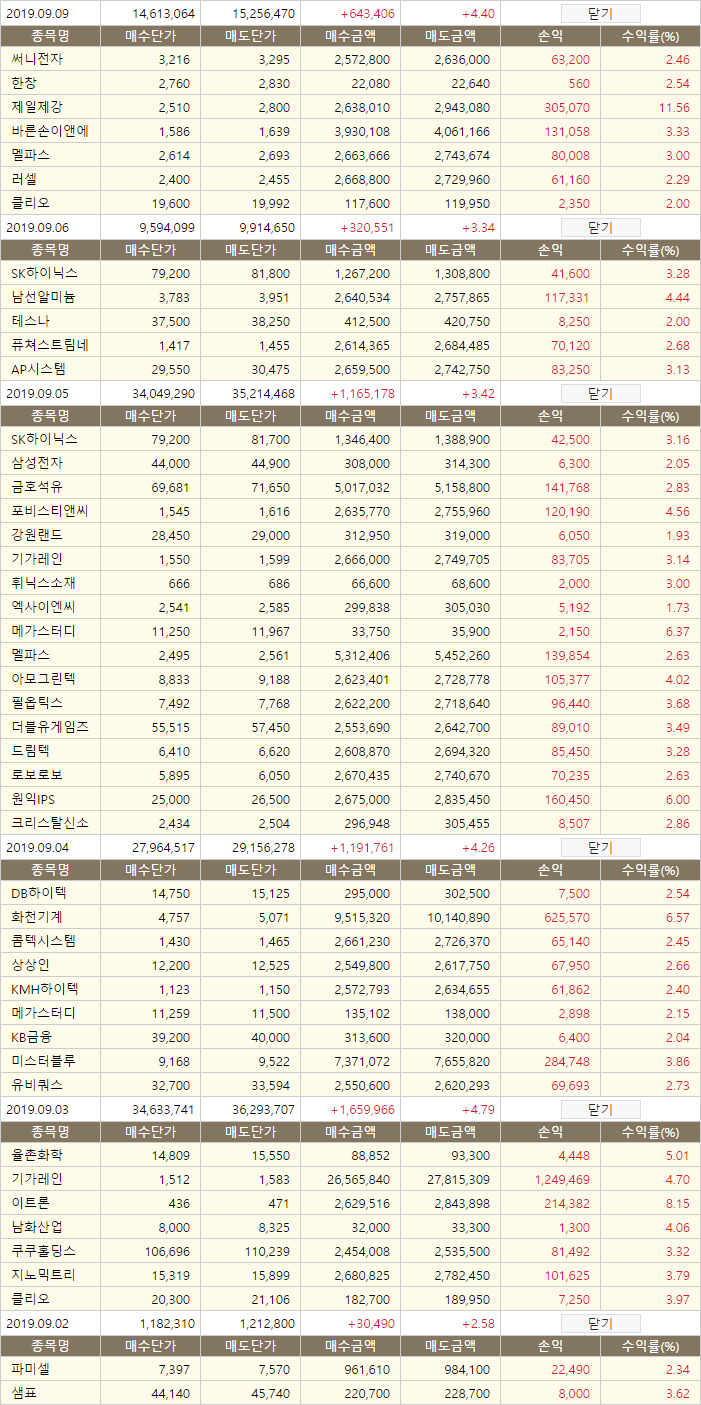This screenshot has width=701, height=1405.
Task: Click the stock name 러셀
Action: (24, 179)
